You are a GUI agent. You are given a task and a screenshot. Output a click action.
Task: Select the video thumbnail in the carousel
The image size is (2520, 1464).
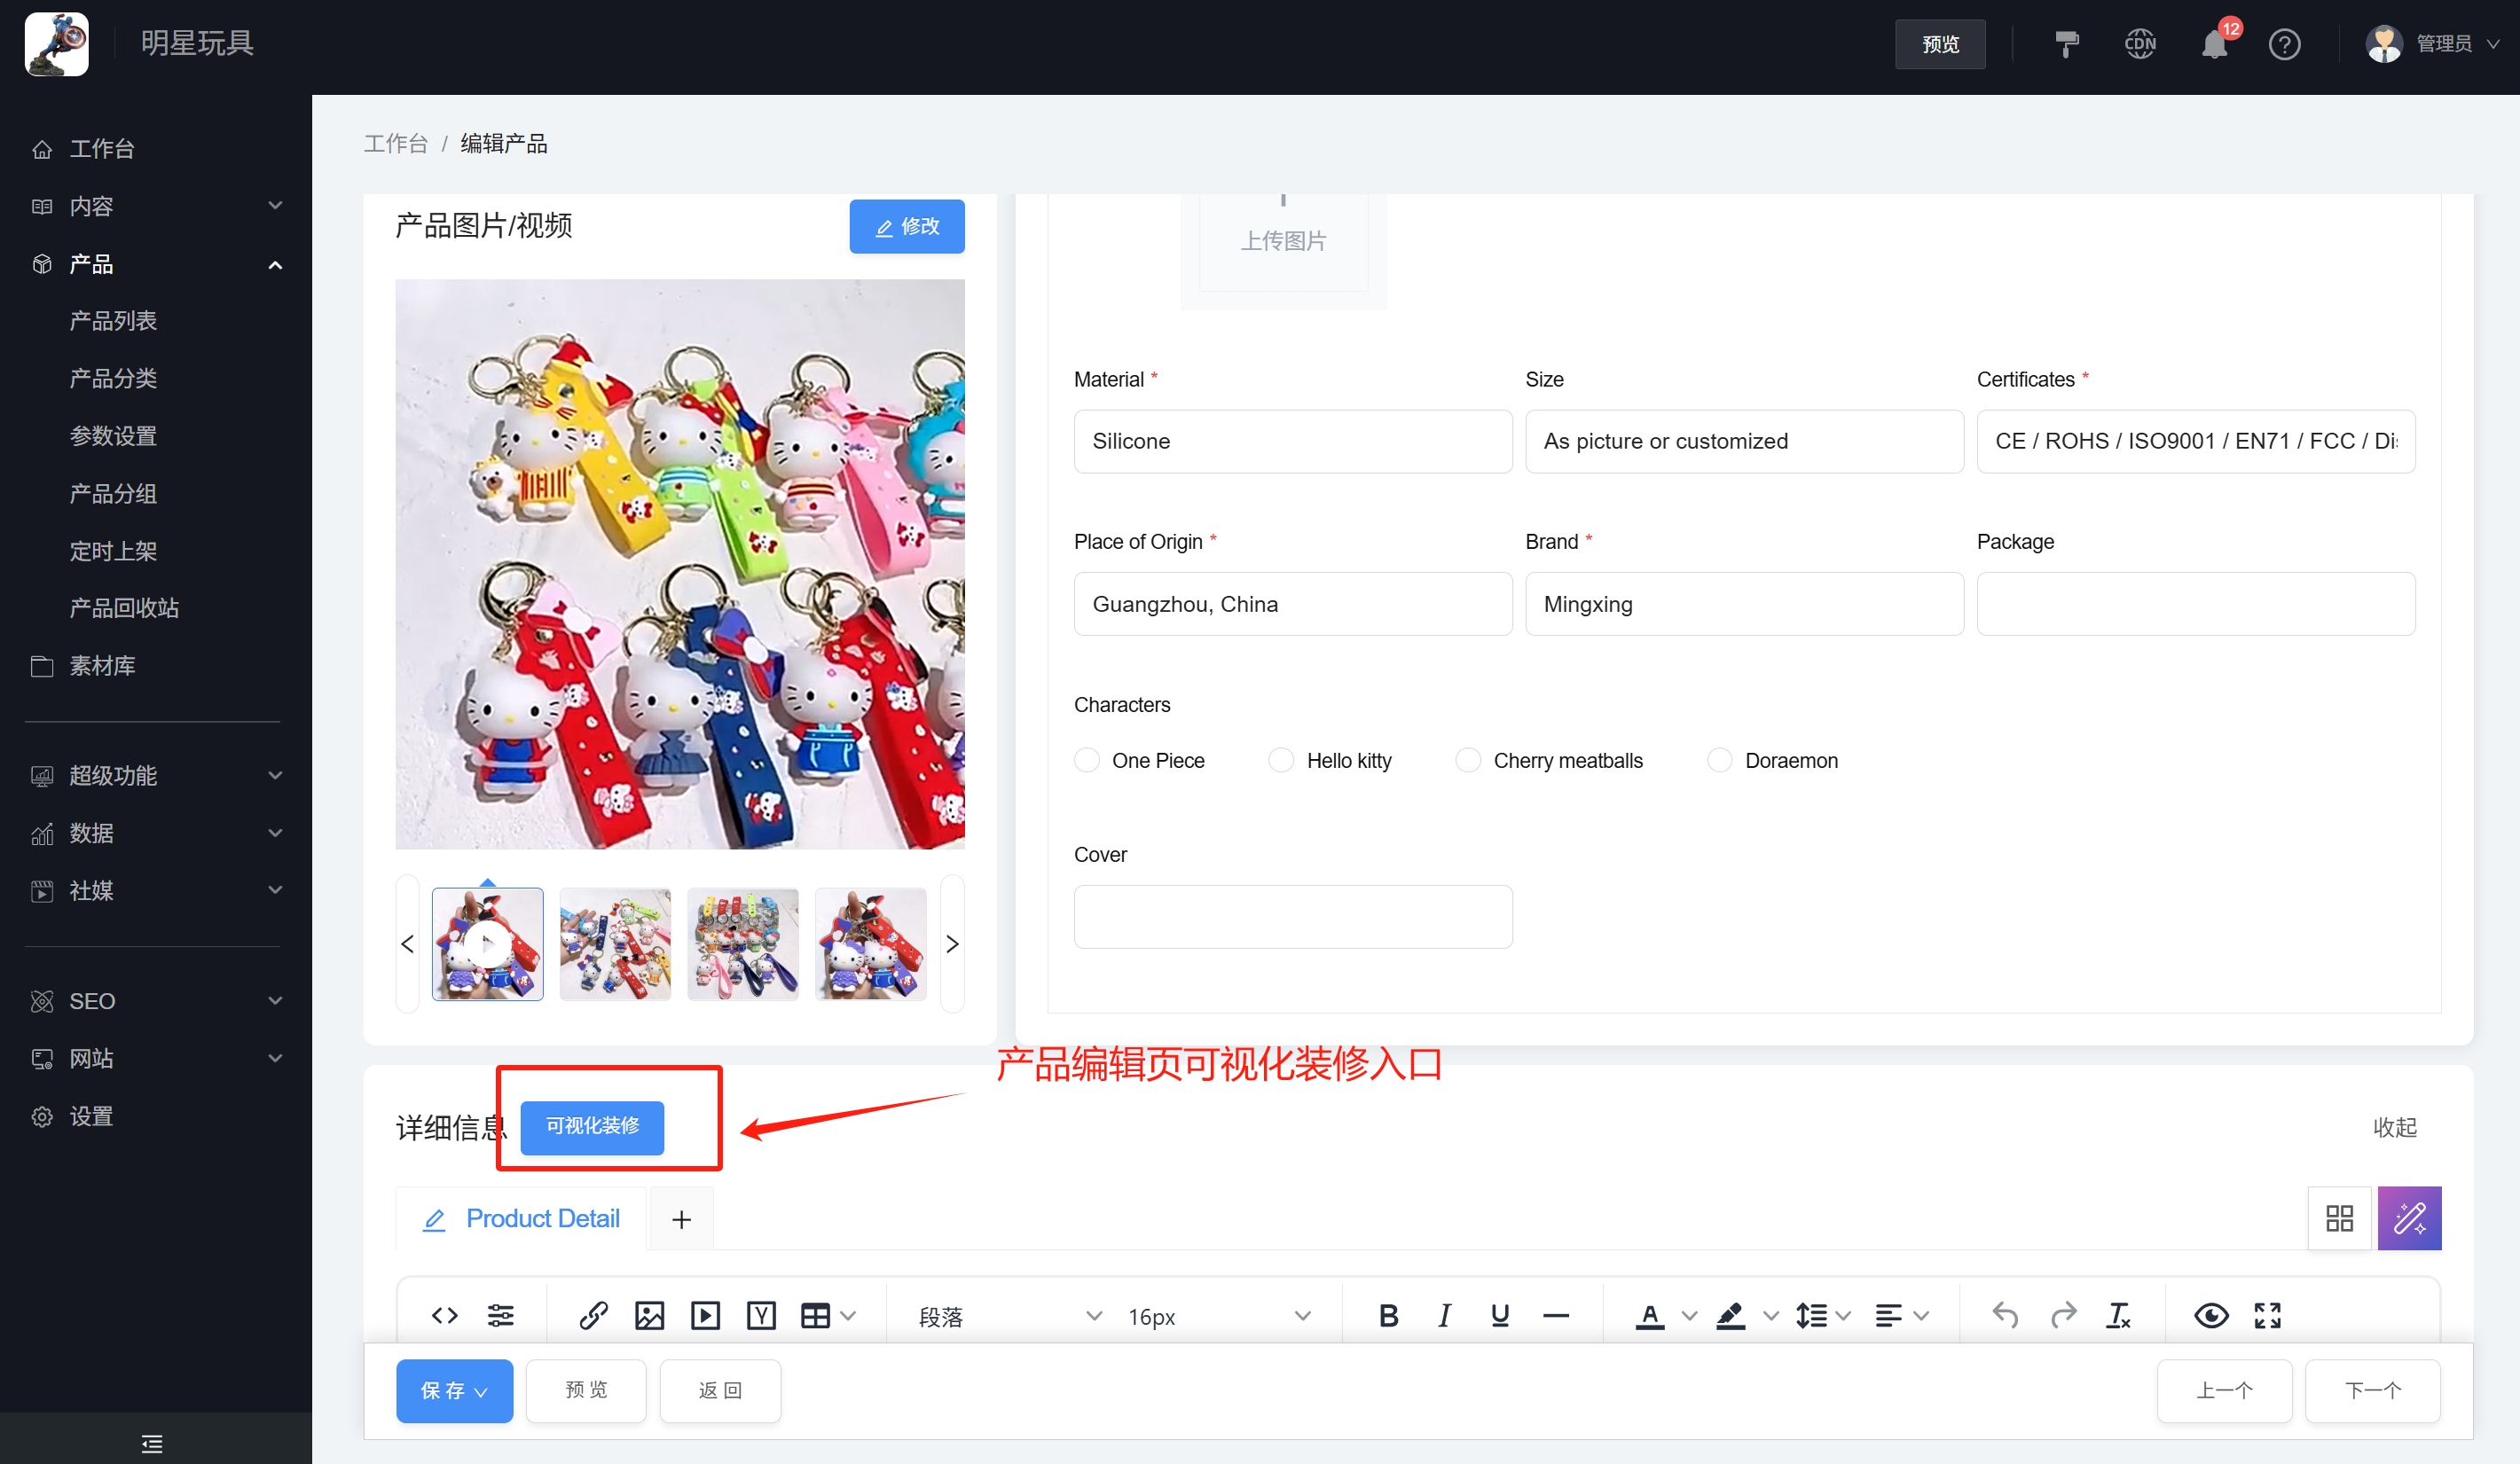[x=487, y=943]
